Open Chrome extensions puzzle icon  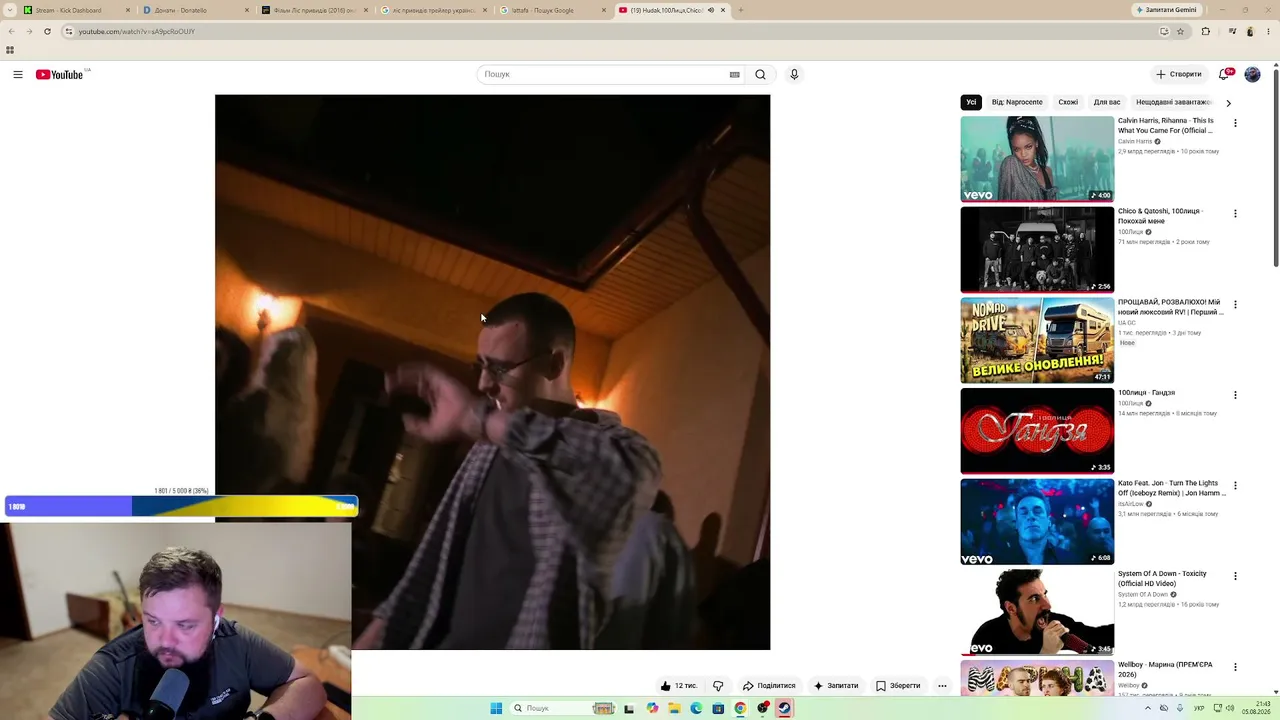(x=1205, y=31)
